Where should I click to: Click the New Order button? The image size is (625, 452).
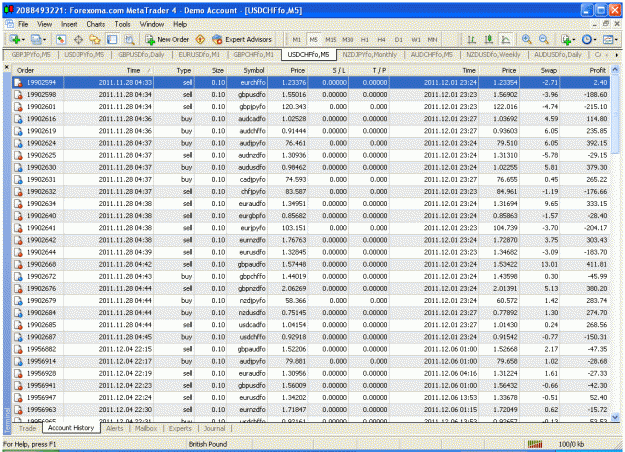(167, 39)
